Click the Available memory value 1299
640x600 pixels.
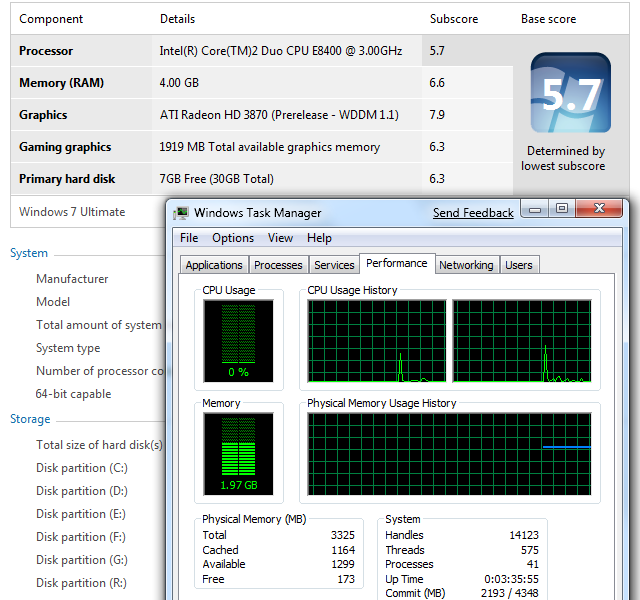343,564
